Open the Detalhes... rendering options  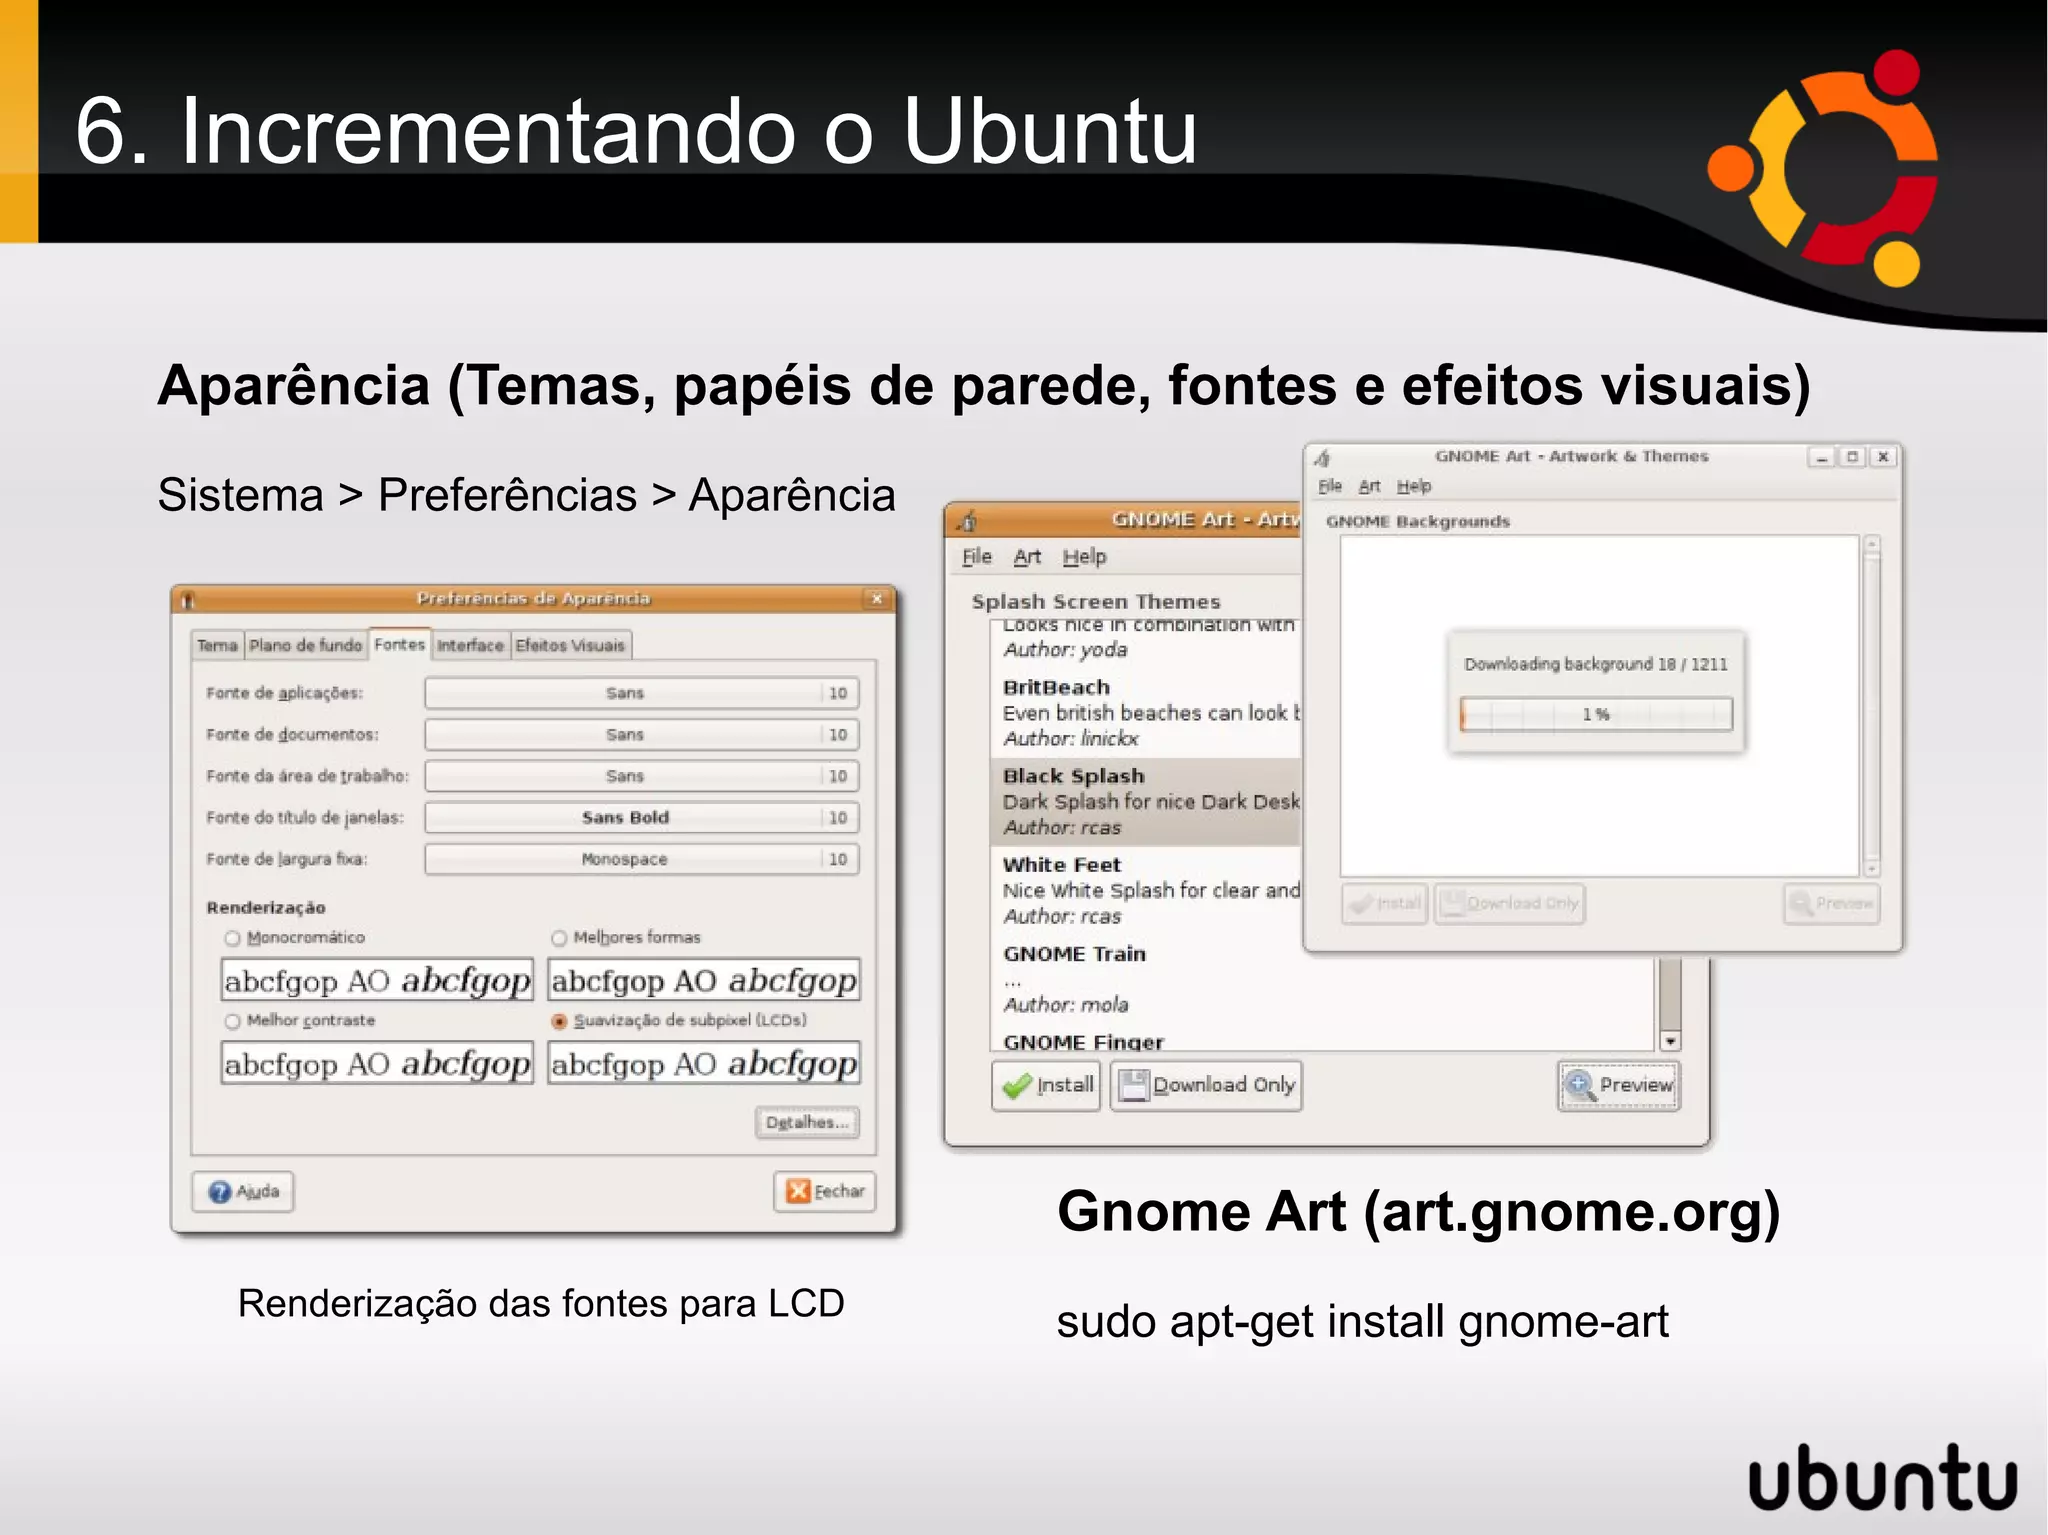click(x=807, y=1123)
